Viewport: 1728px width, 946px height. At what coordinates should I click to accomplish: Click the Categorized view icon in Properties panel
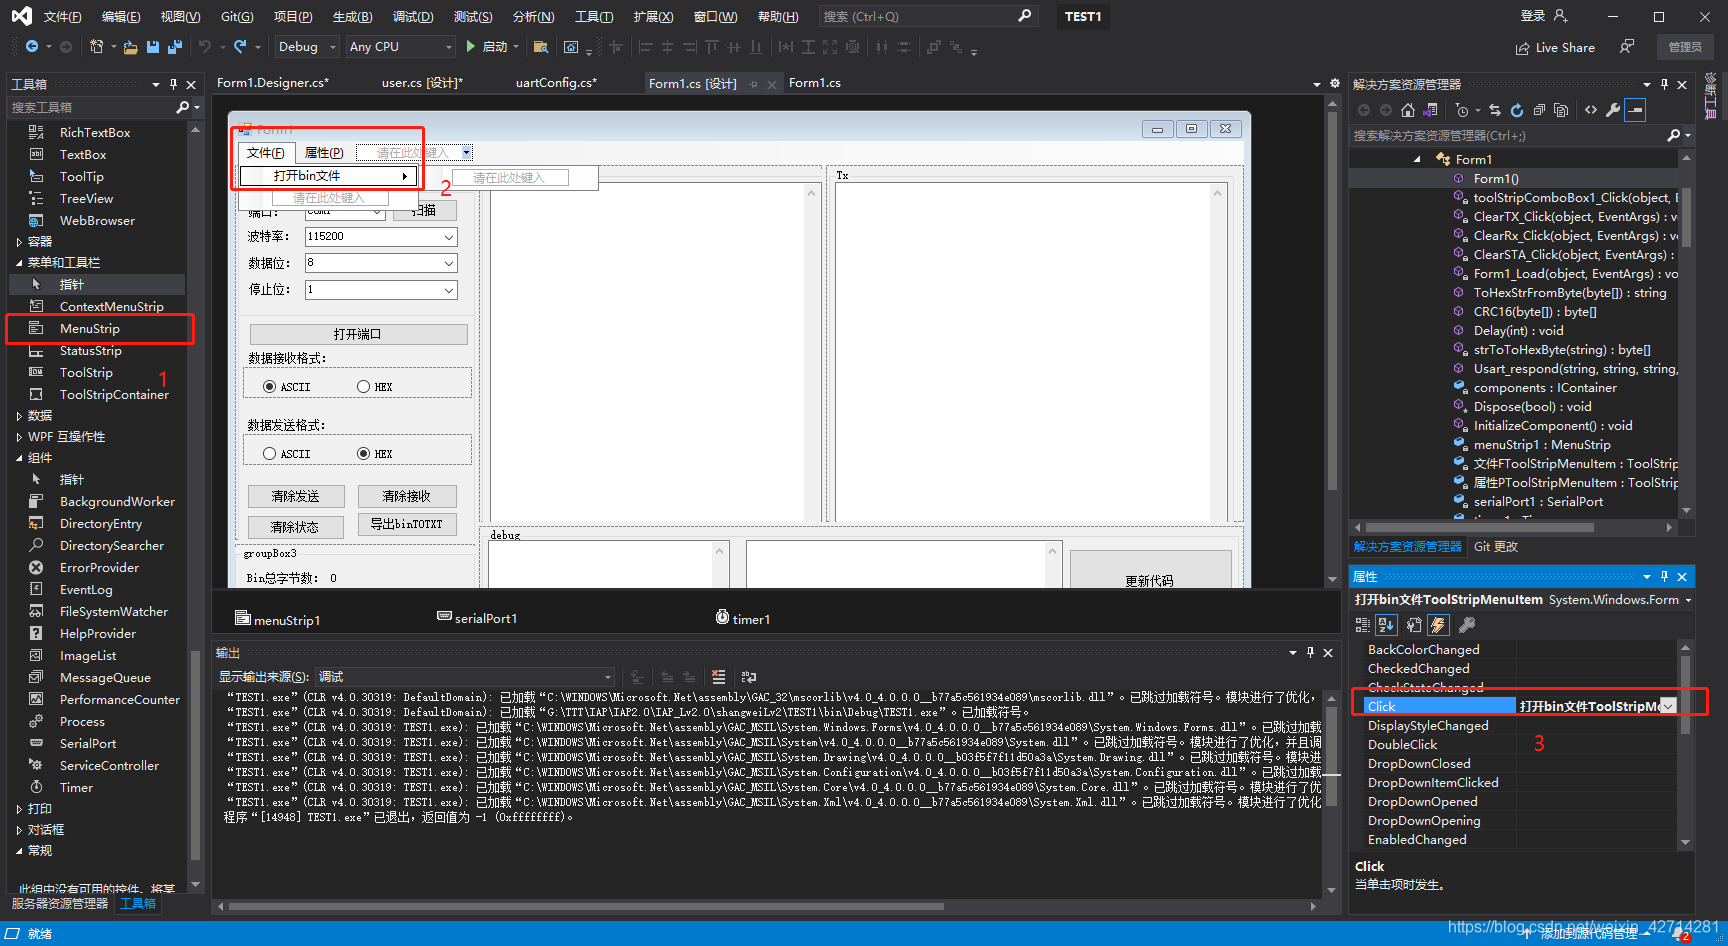click(1362, 625)
